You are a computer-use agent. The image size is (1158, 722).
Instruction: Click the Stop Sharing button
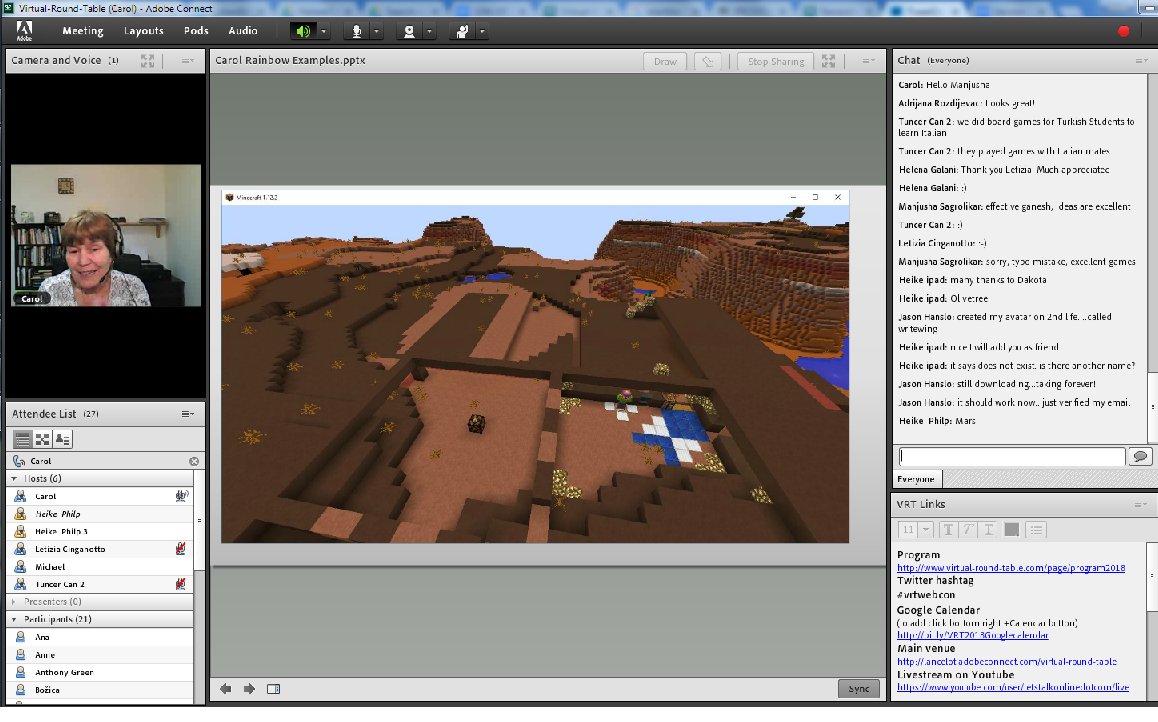775,61
